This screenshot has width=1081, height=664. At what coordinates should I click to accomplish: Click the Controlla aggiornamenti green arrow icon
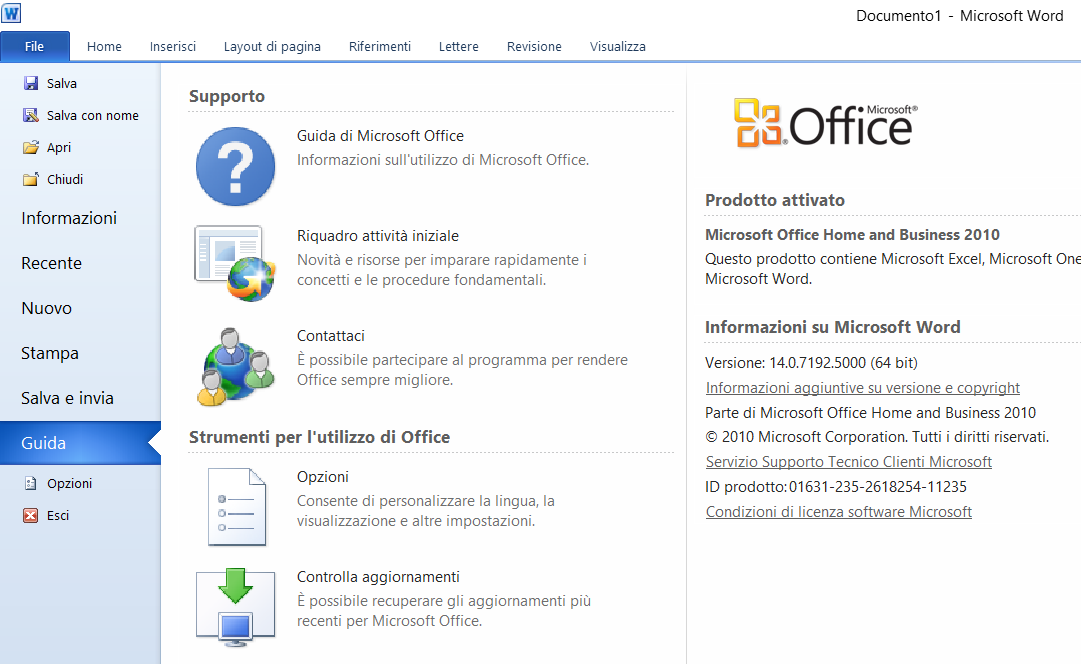(236, 607)
